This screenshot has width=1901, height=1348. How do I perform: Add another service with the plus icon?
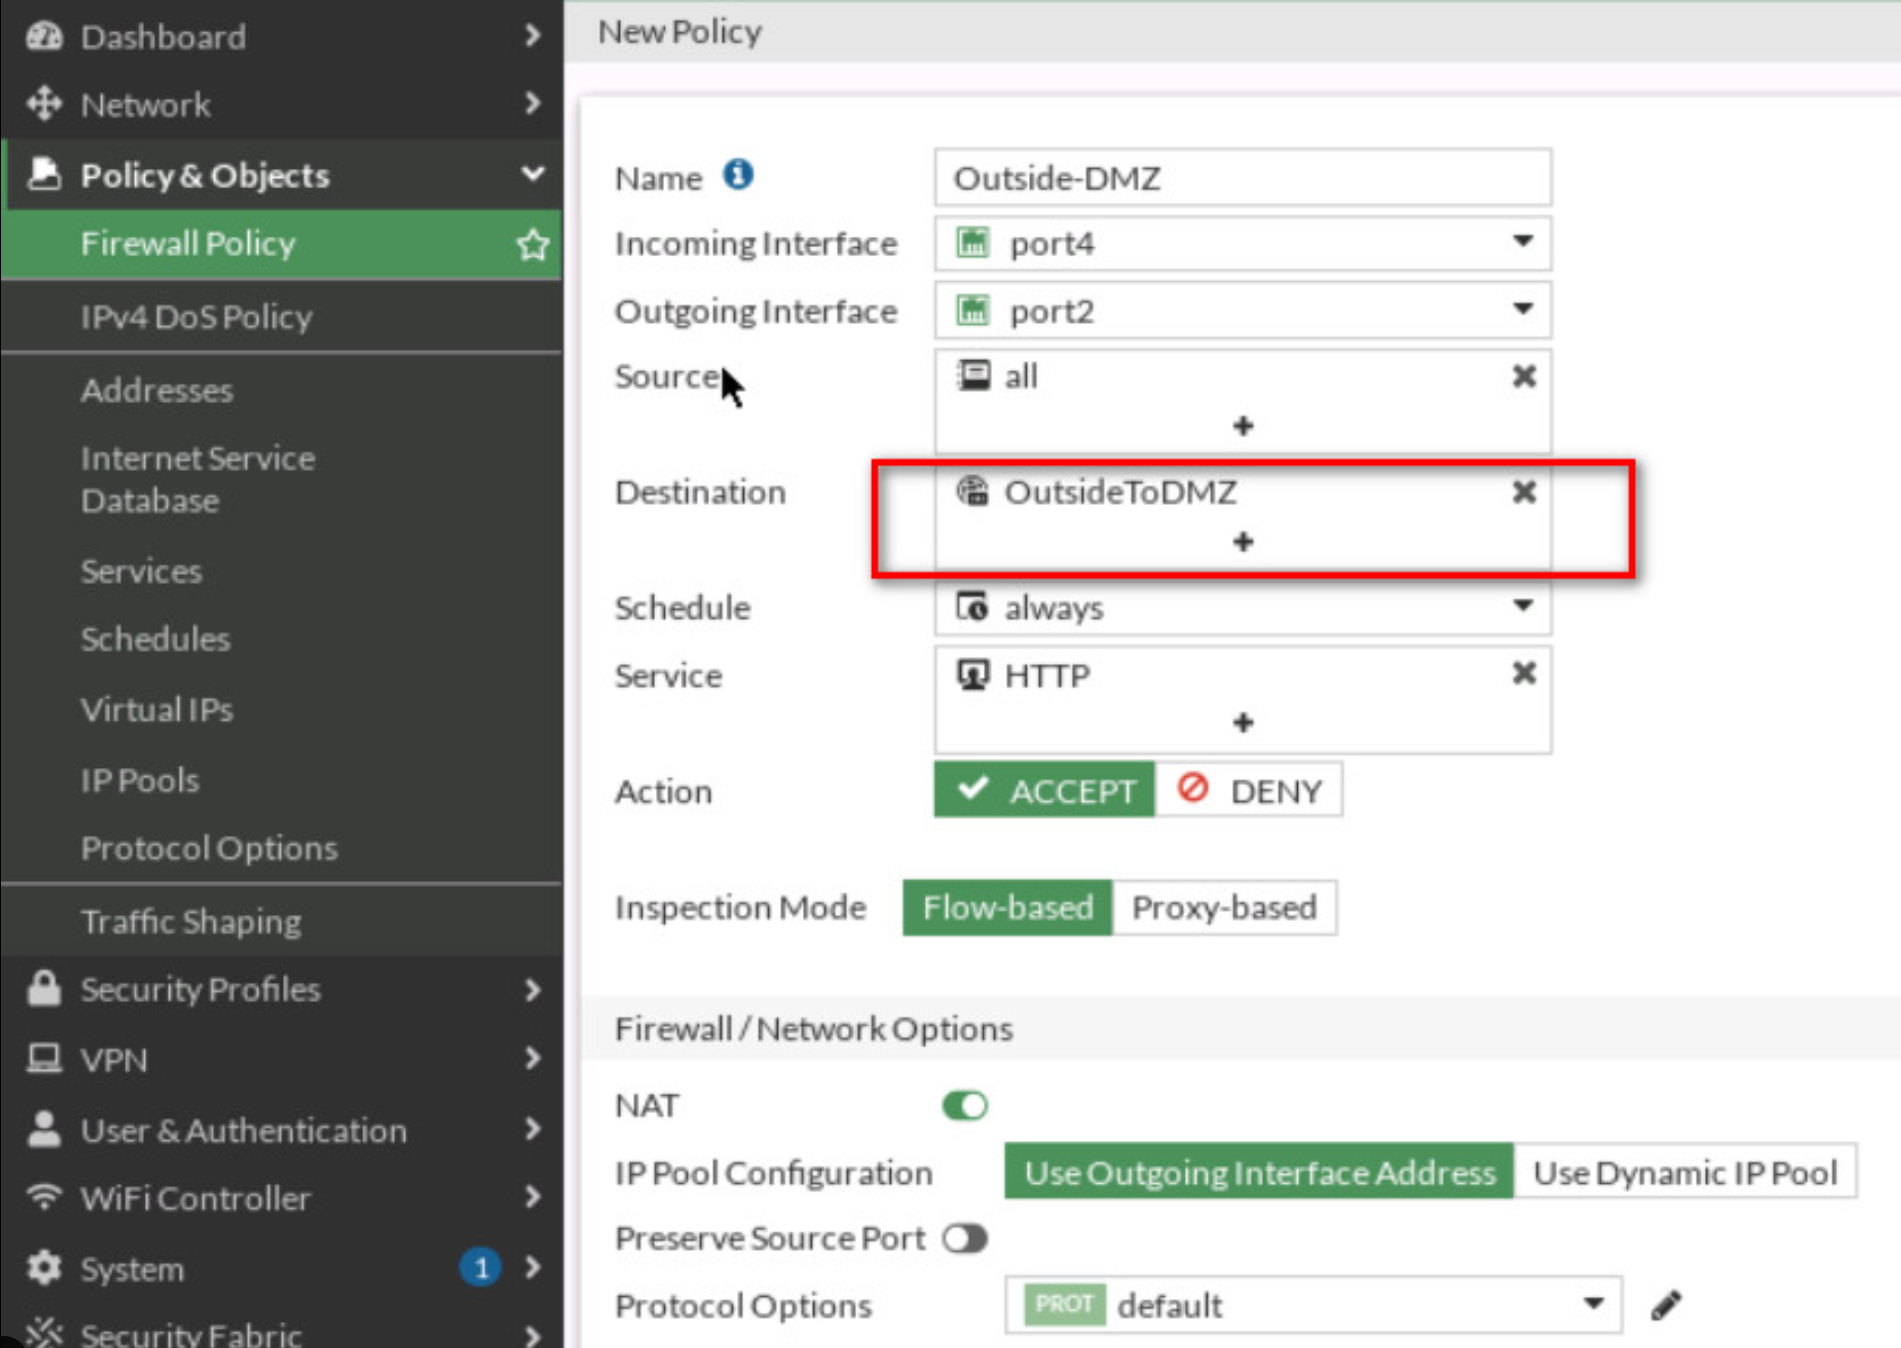1242,723
